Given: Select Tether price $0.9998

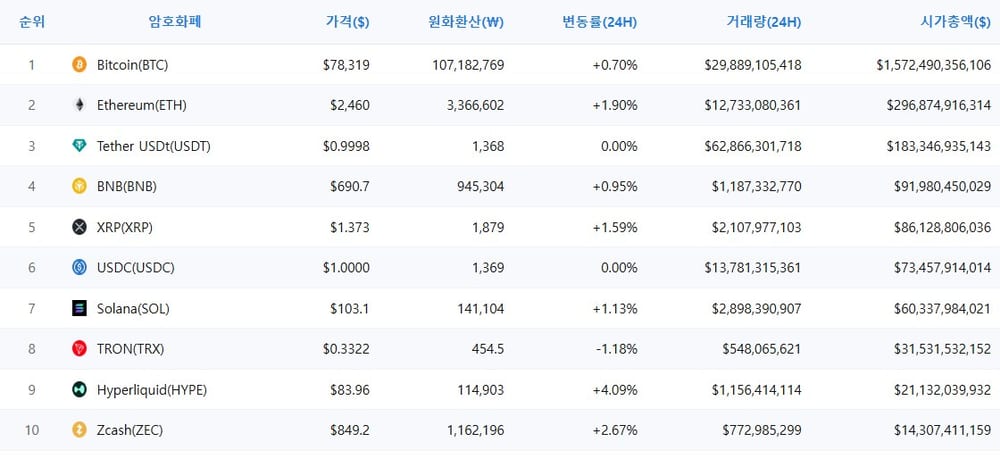Looking at the screenshot, I should (x=346, y=146).
